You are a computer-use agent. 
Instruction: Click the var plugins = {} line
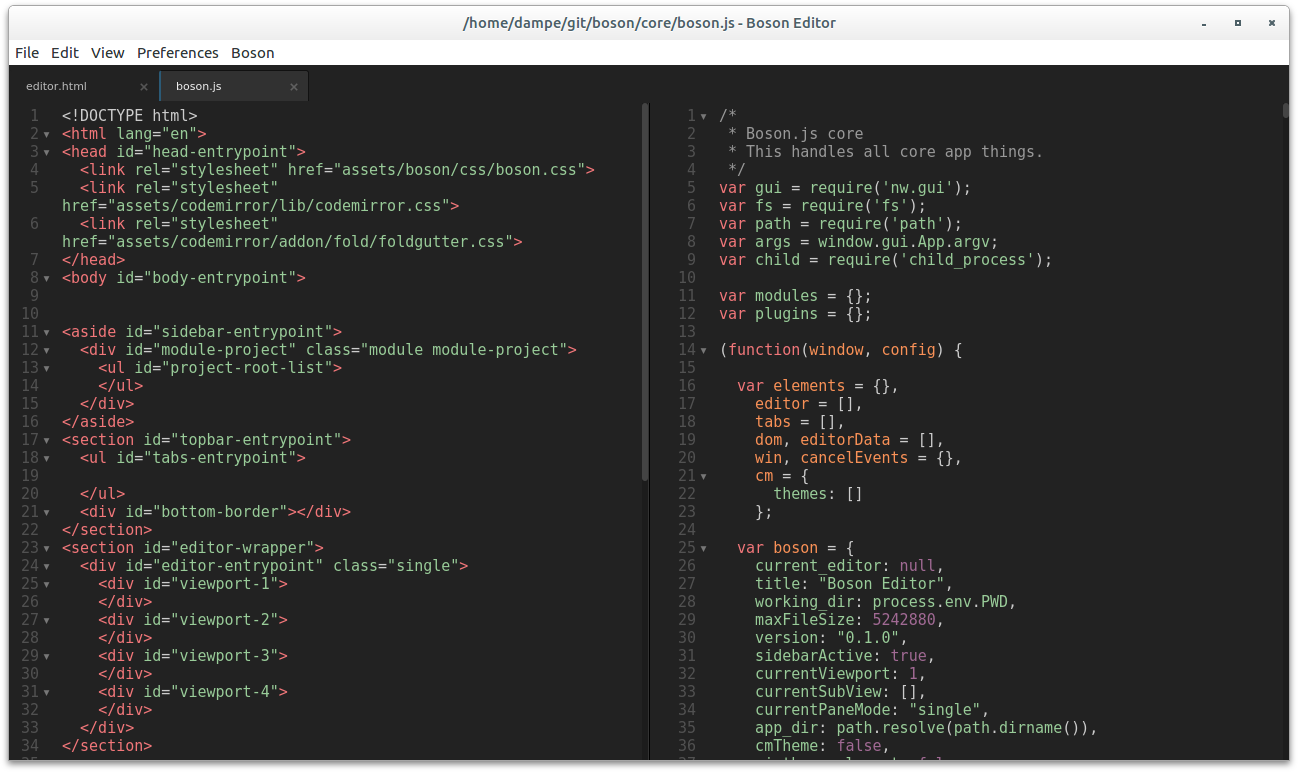coord(795,314)
